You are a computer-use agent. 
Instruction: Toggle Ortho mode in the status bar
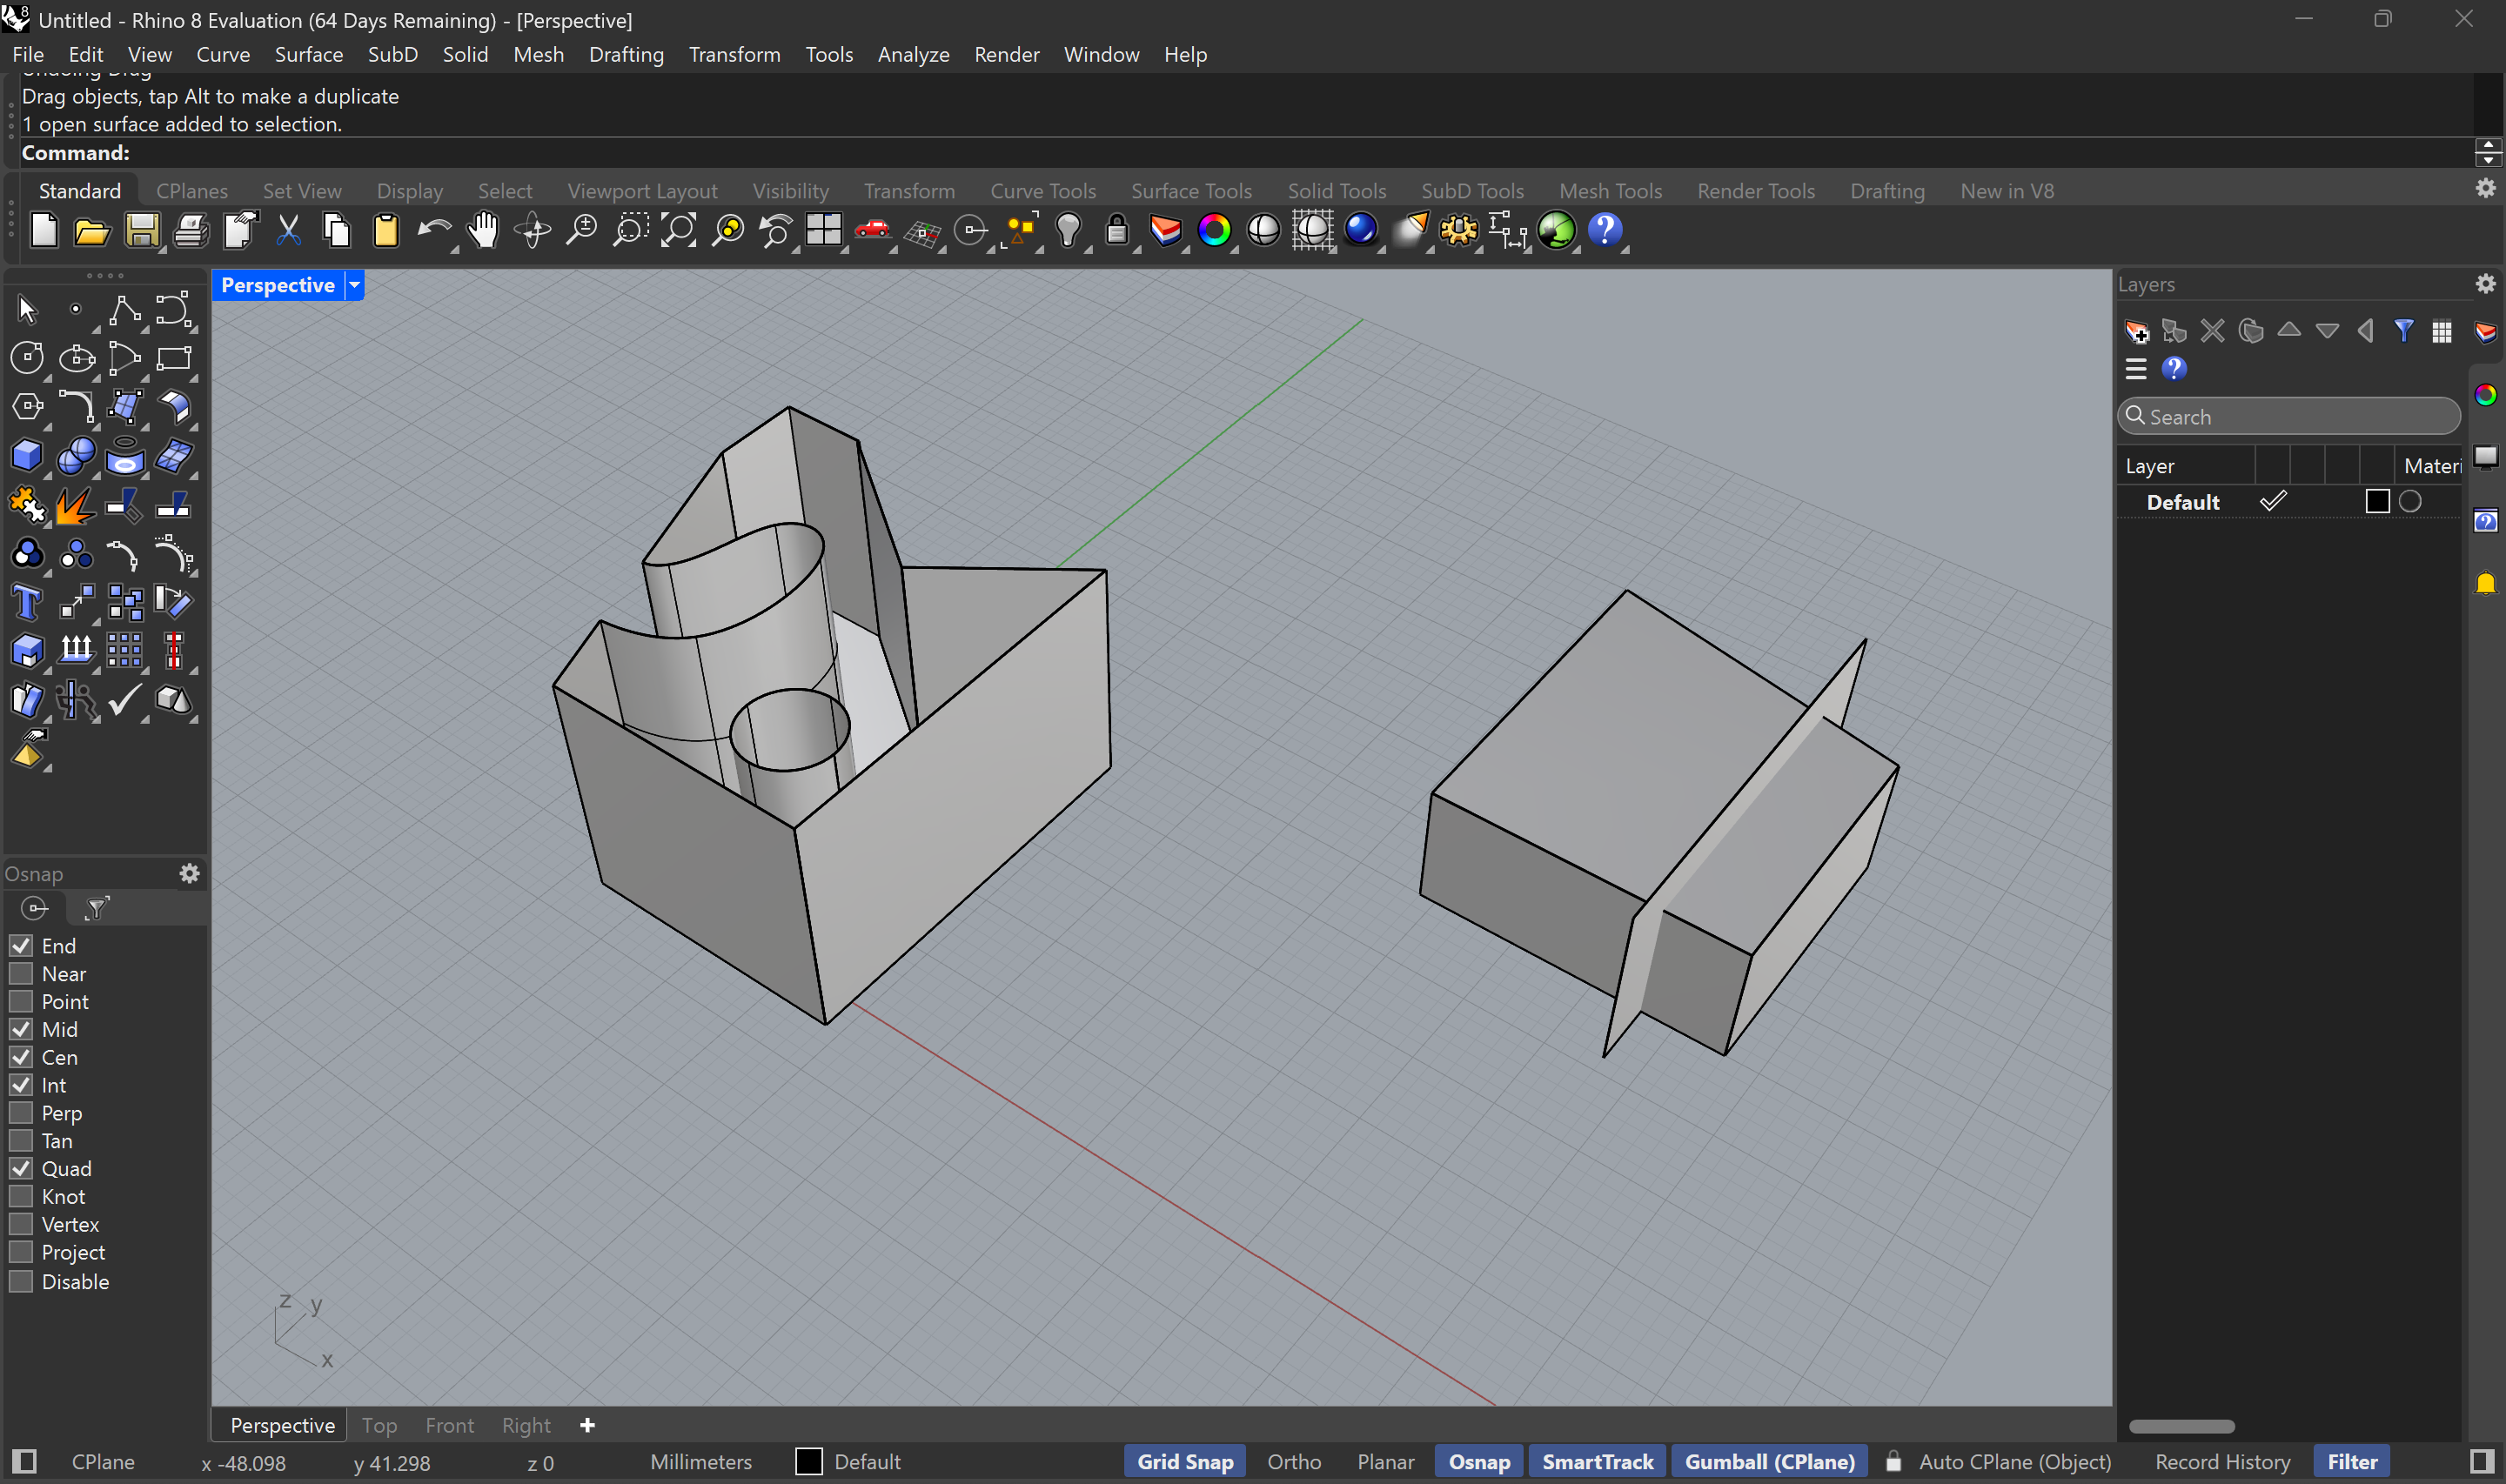1294,1461
